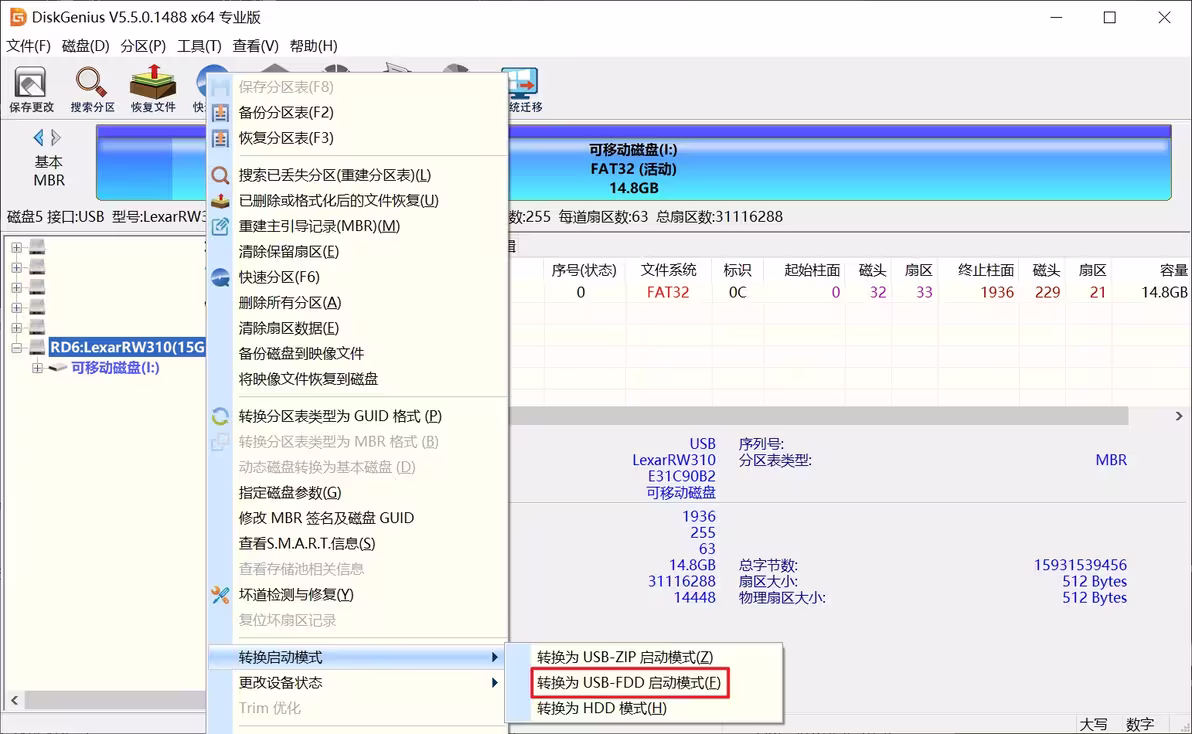The width and height of the screenshot is (1192, 734).
Task: Open the 分区(P) menu
Action: click(143, 46)
